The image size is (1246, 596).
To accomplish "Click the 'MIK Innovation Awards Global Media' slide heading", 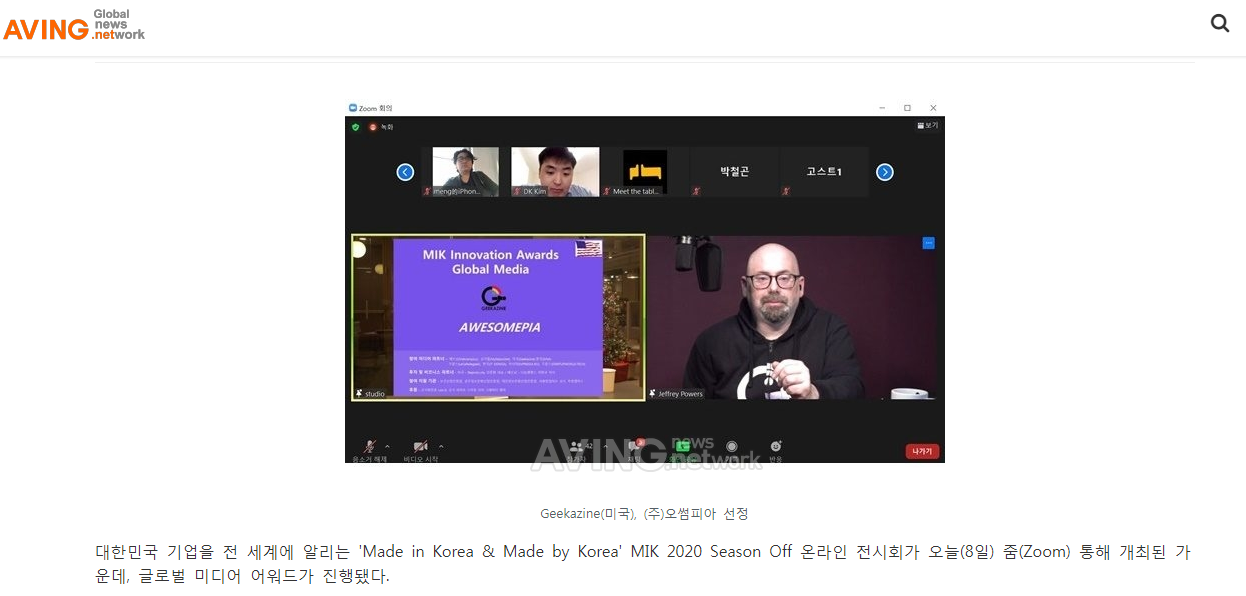I will tap(490, 262).
